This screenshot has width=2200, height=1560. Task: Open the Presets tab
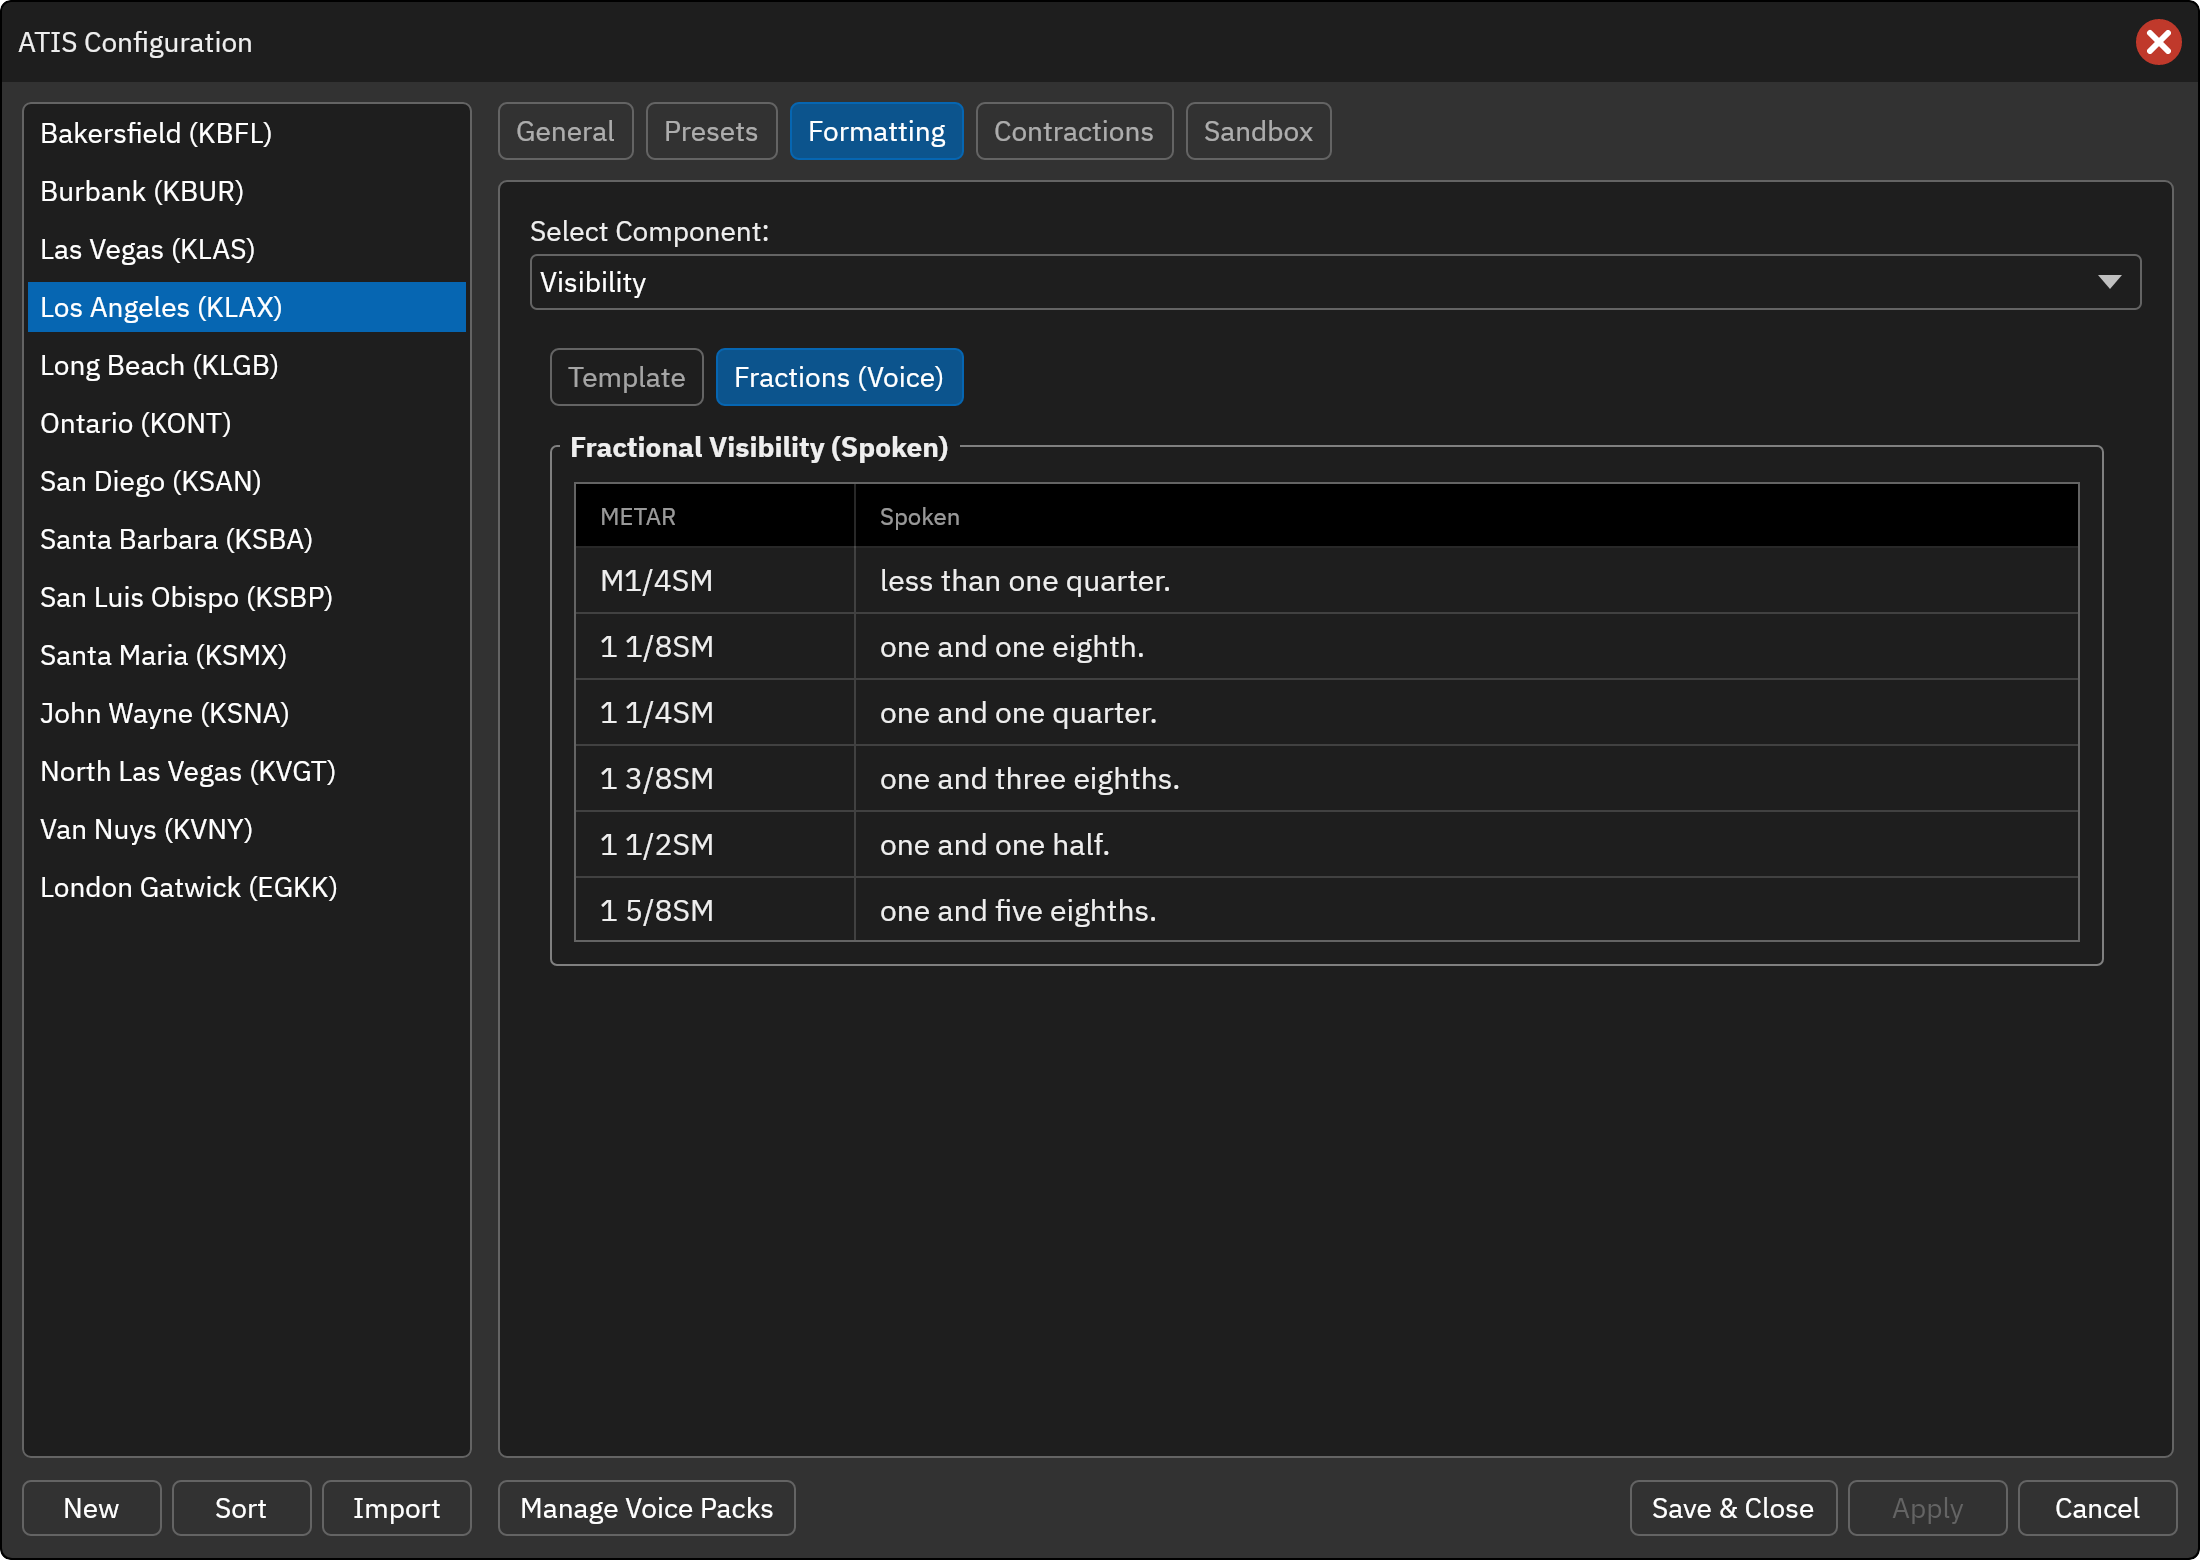click(x=711, y=131)
